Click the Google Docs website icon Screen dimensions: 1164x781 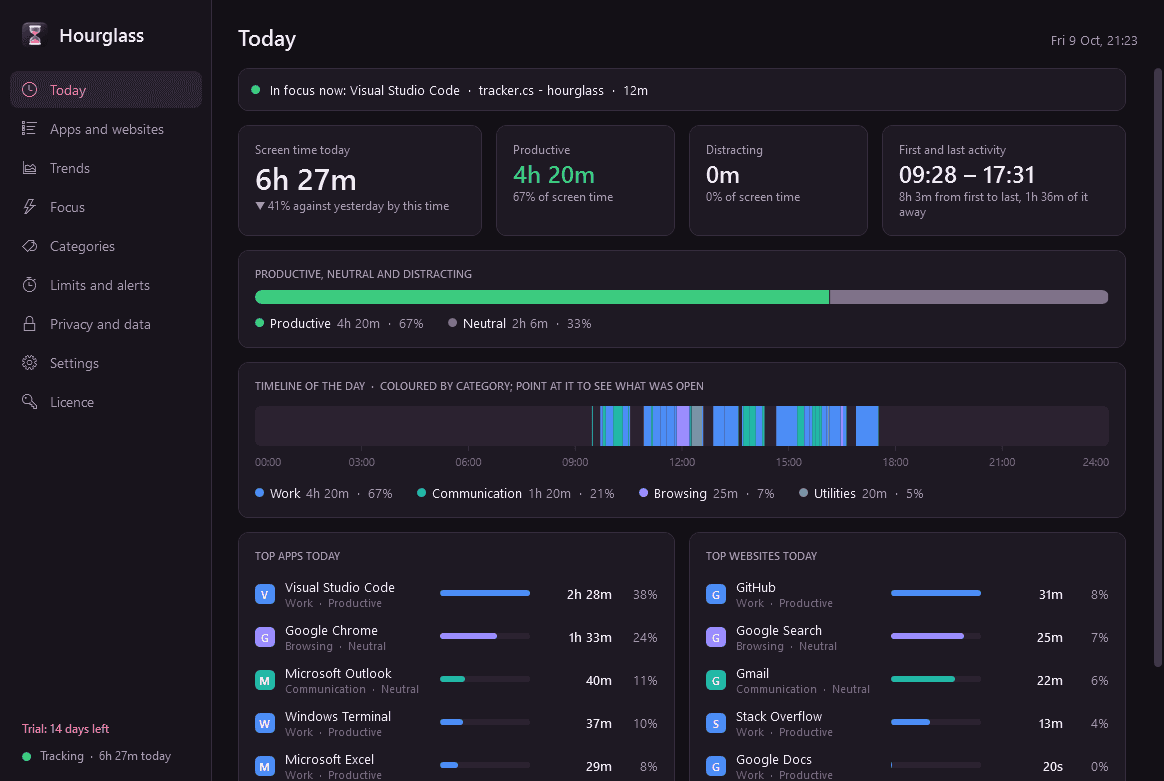pos(716,766)
